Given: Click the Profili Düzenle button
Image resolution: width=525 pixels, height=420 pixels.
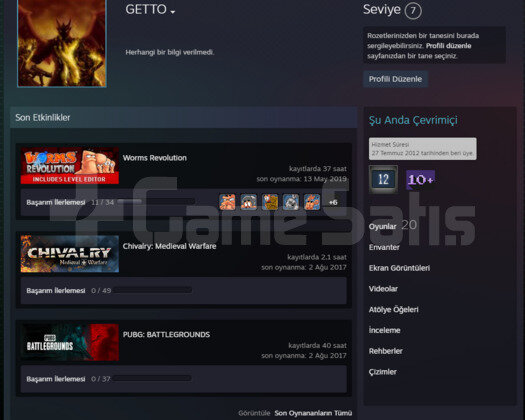Looking at the screenshot, I should 395,79.
